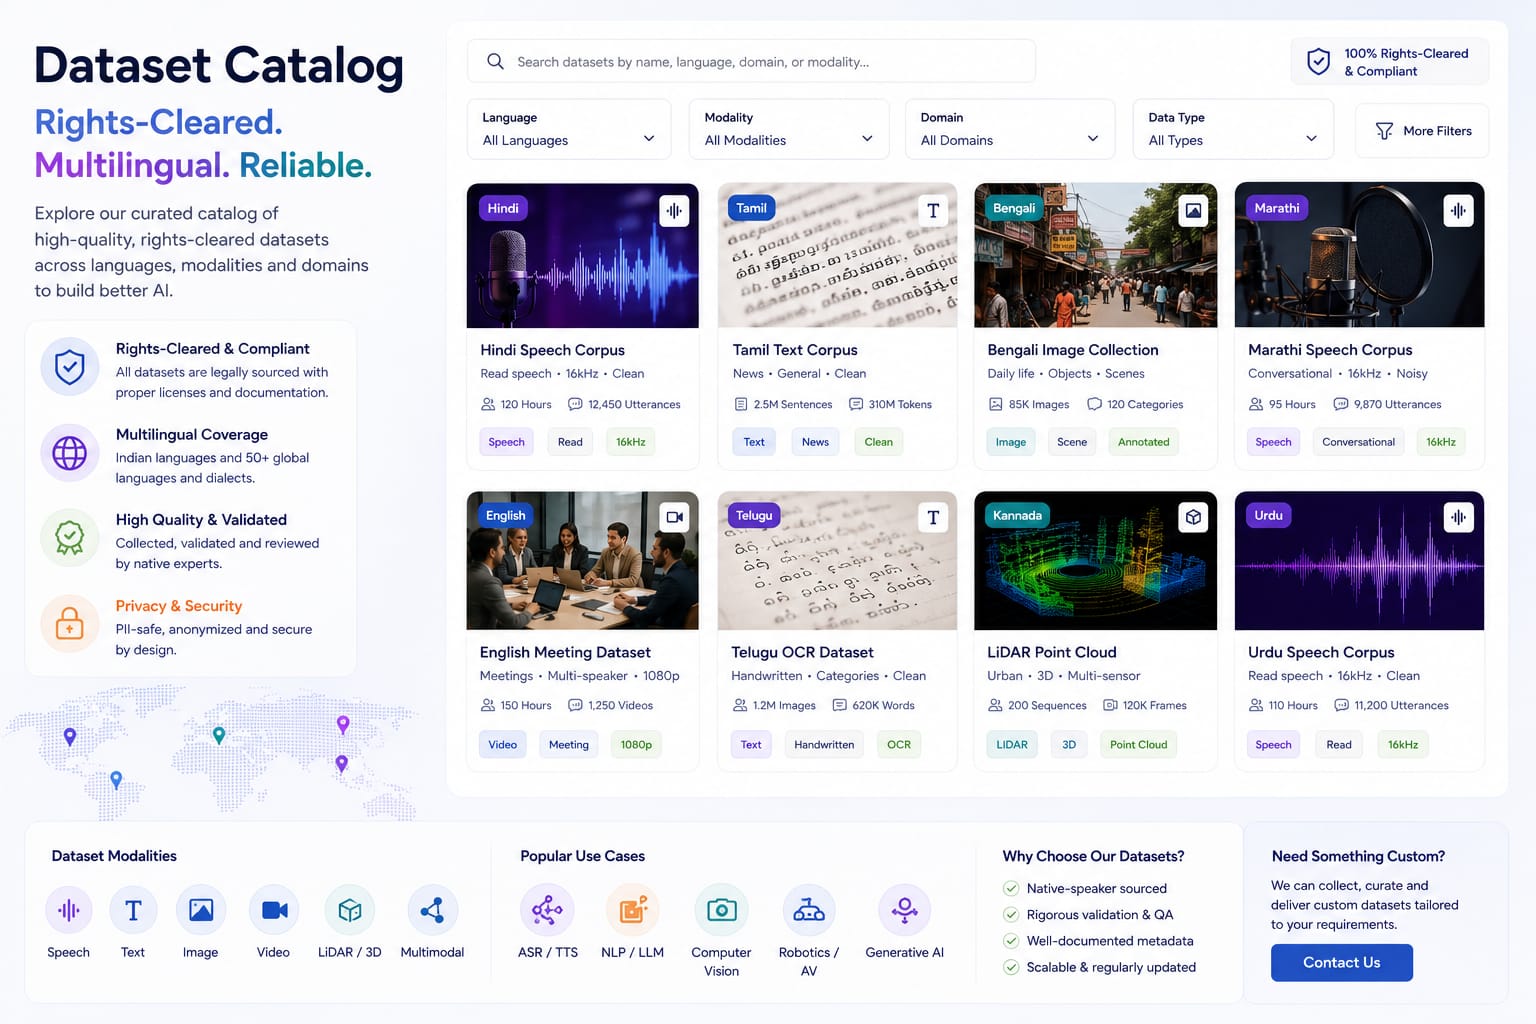1536x1024 pixels.
Task: Expand the Data Type dropdown
Action: pos(1233,129)
